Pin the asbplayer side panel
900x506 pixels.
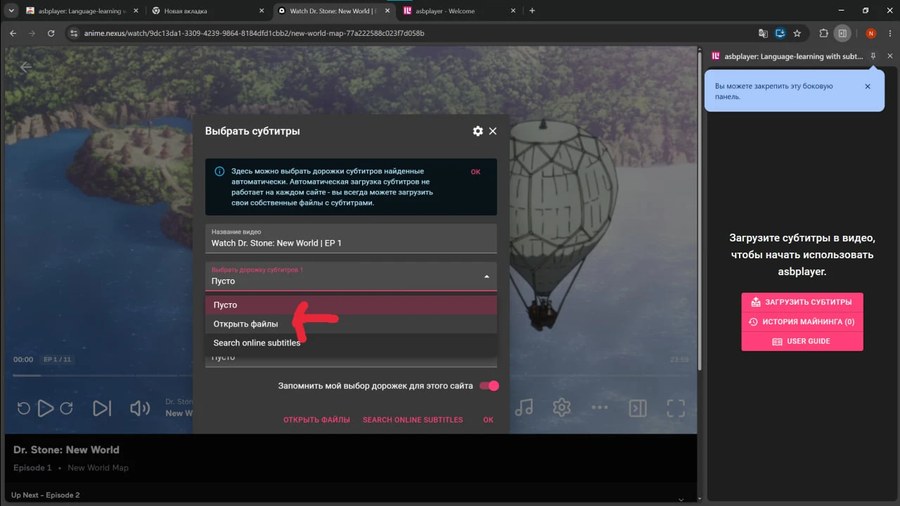(873, 56)
